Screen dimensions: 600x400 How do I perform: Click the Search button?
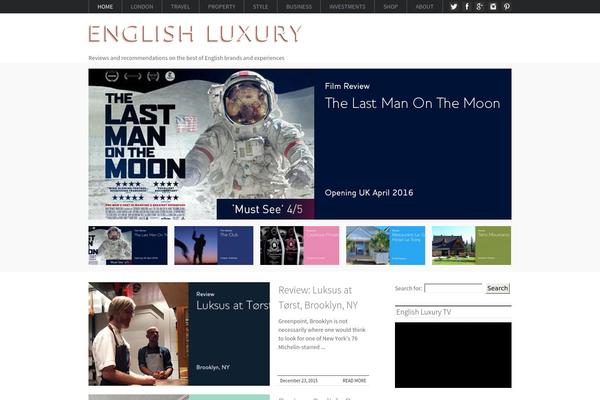pos(497,288)
